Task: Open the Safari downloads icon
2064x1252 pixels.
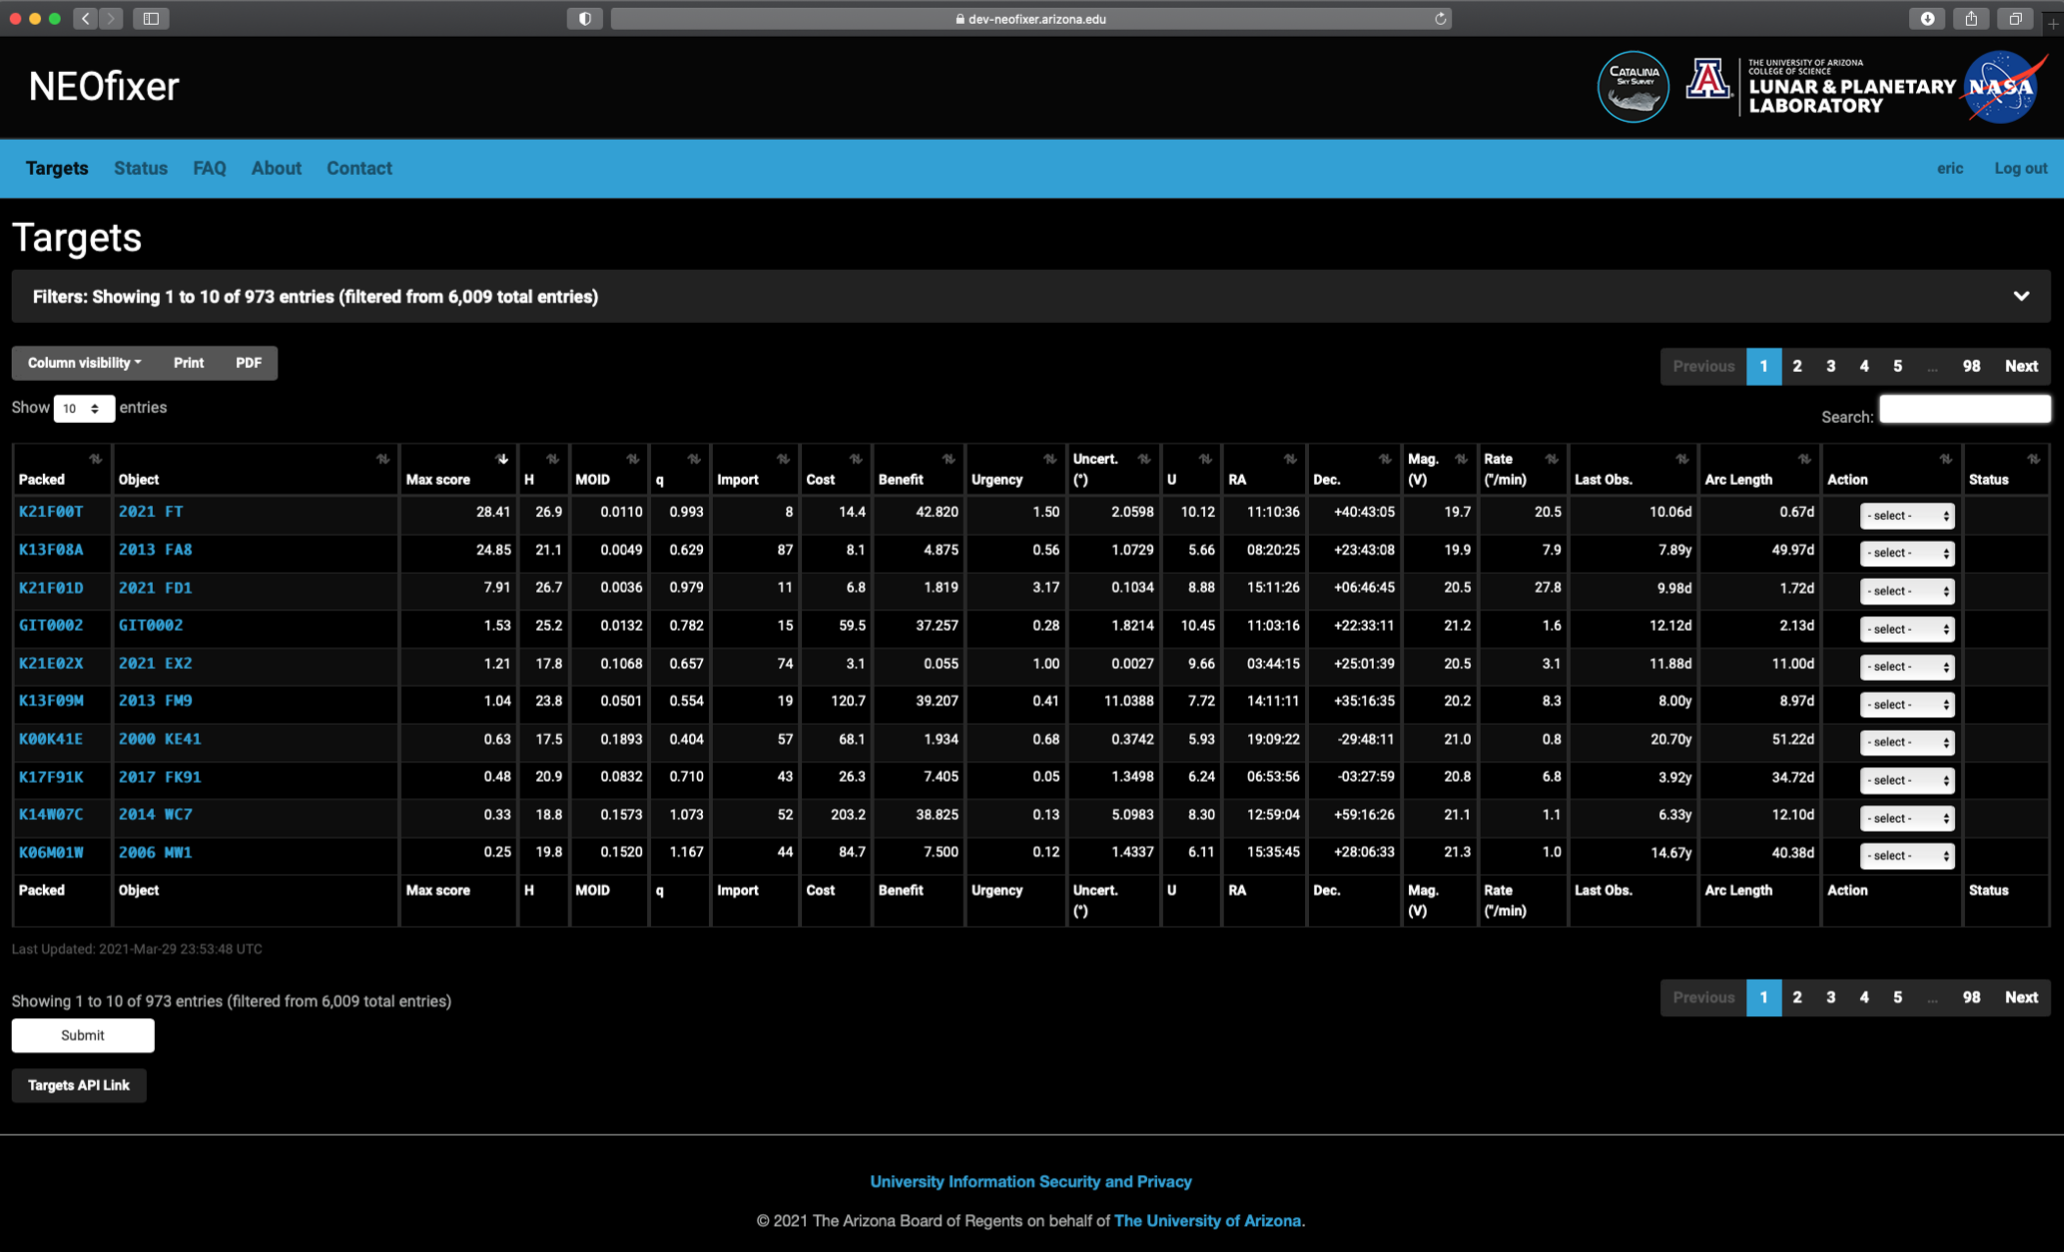Action: [1927, 18]
